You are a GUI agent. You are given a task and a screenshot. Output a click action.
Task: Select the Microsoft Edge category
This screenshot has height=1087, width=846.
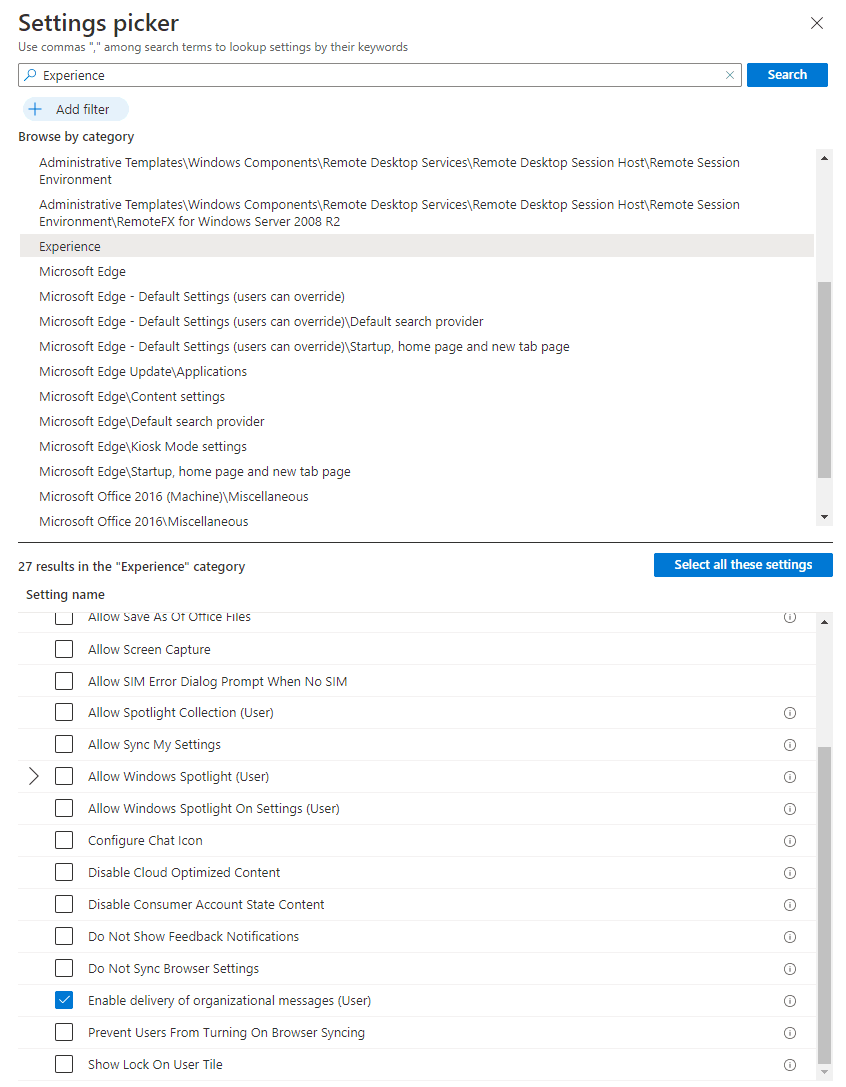[x=82, y=272]
